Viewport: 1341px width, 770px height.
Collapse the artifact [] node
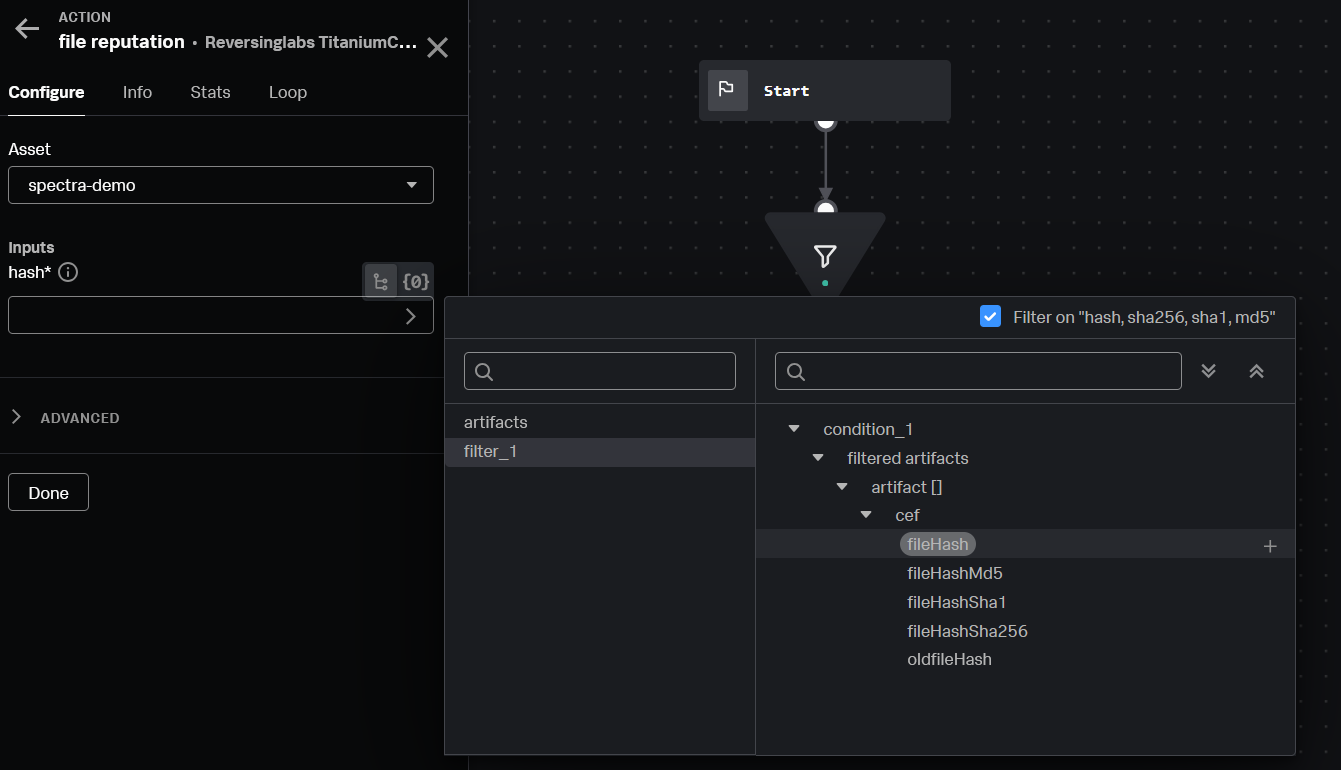point(842,487)
